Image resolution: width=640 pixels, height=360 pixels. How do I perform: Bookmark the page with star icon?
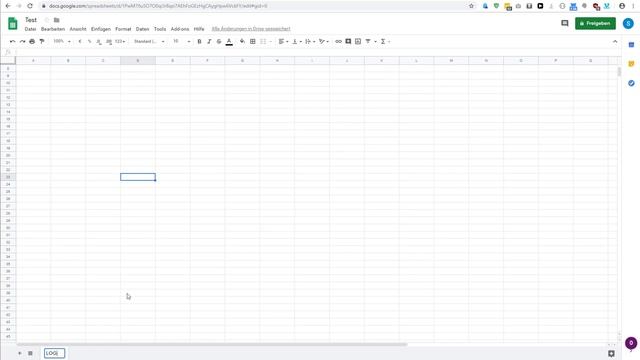pyautogui.click(x=471, y=6)
